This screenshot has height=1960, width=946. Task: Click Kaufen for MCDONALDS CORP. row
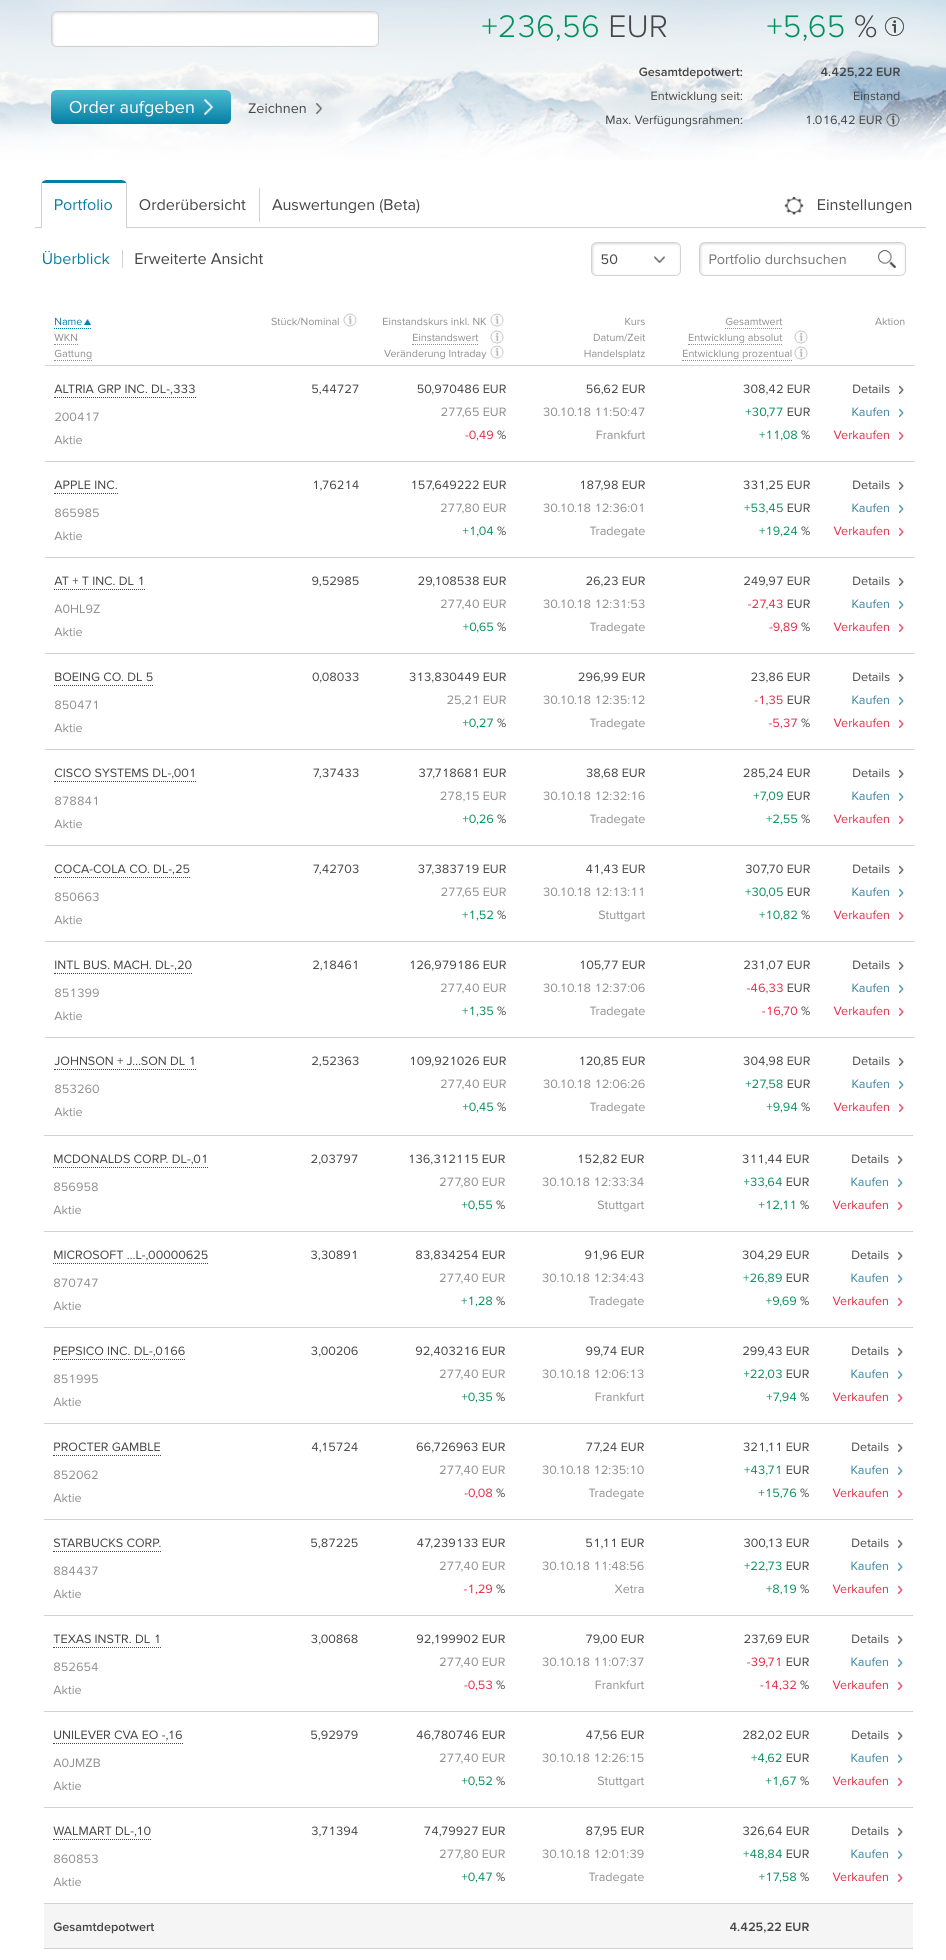point(869,1182)
